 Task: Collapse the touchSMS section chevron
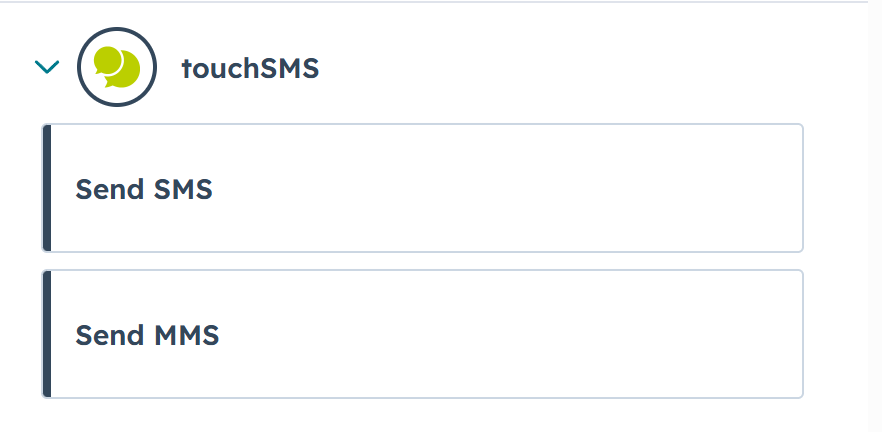pos(47,67)
